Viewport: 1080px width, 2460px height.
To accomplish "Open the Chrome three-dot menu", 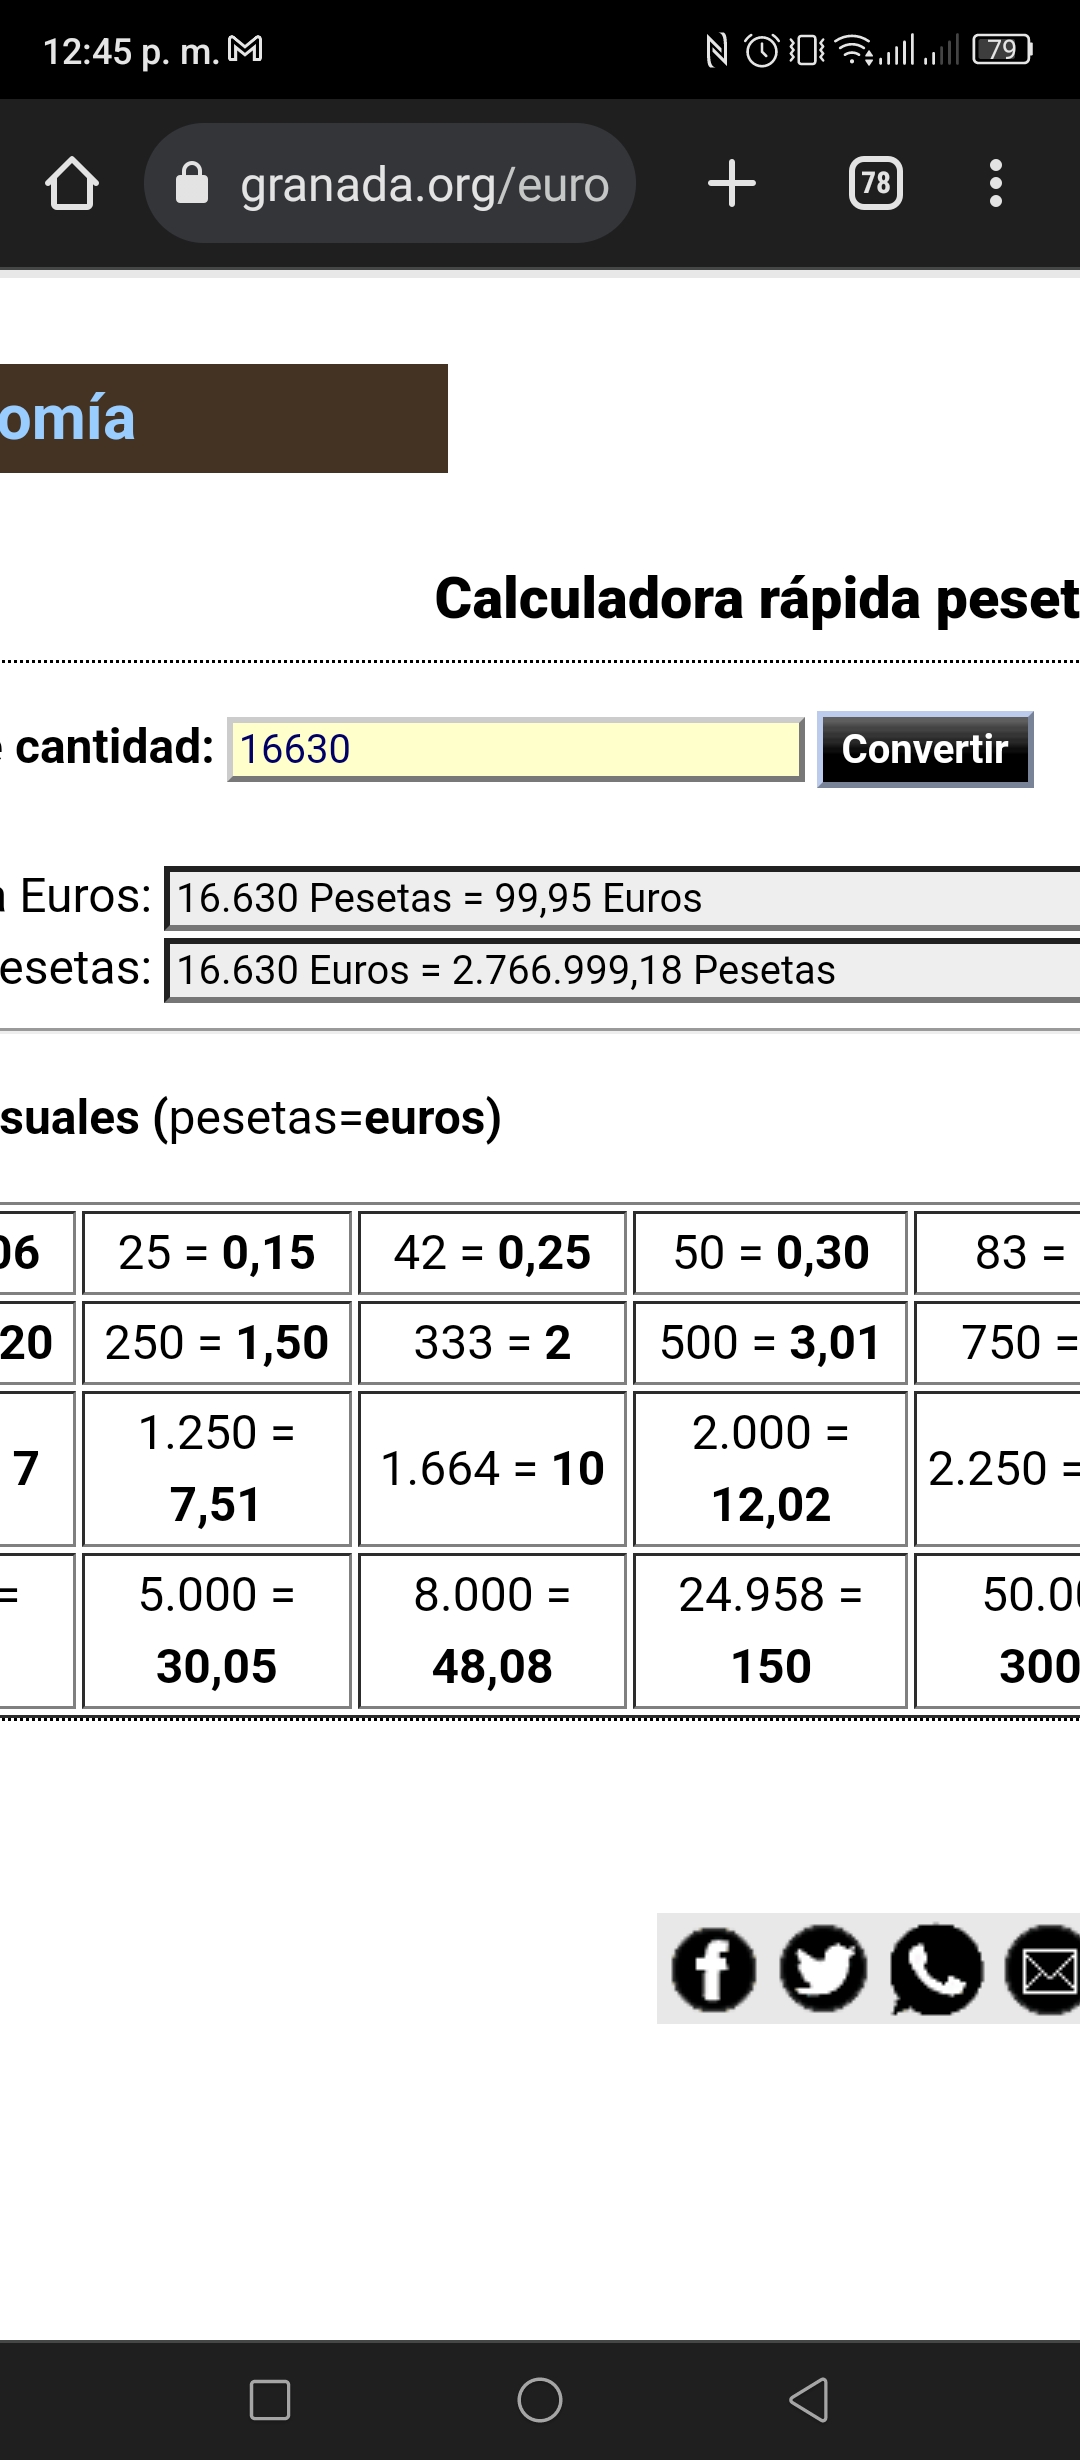I will (995, 184).
